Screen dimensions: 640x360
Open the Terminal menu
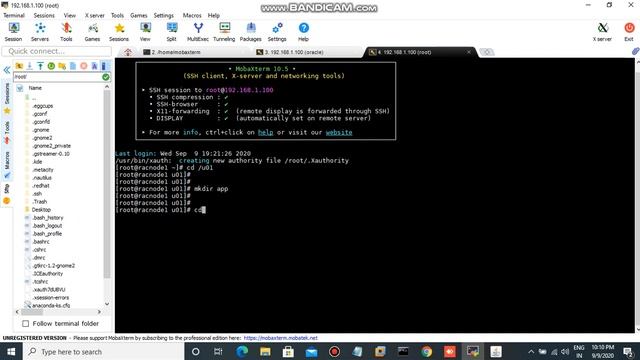click(x=14, y=15)
